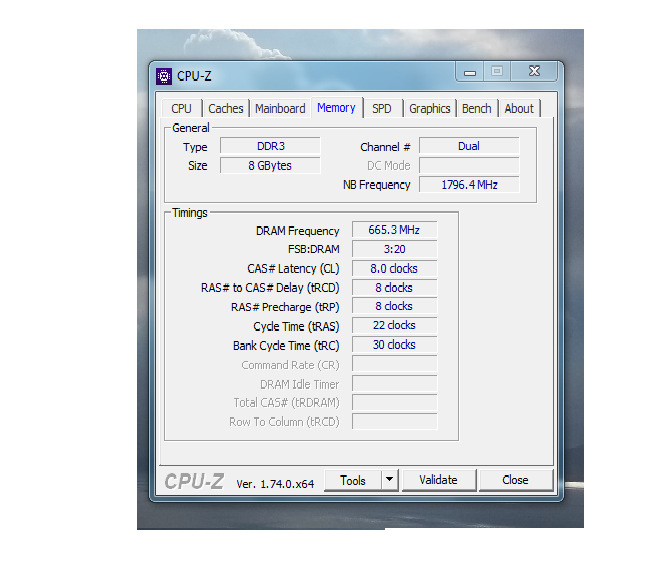652x588 pixels.
Task: Click FSB:DRAM value 3:20
Action: click(394, 249)
